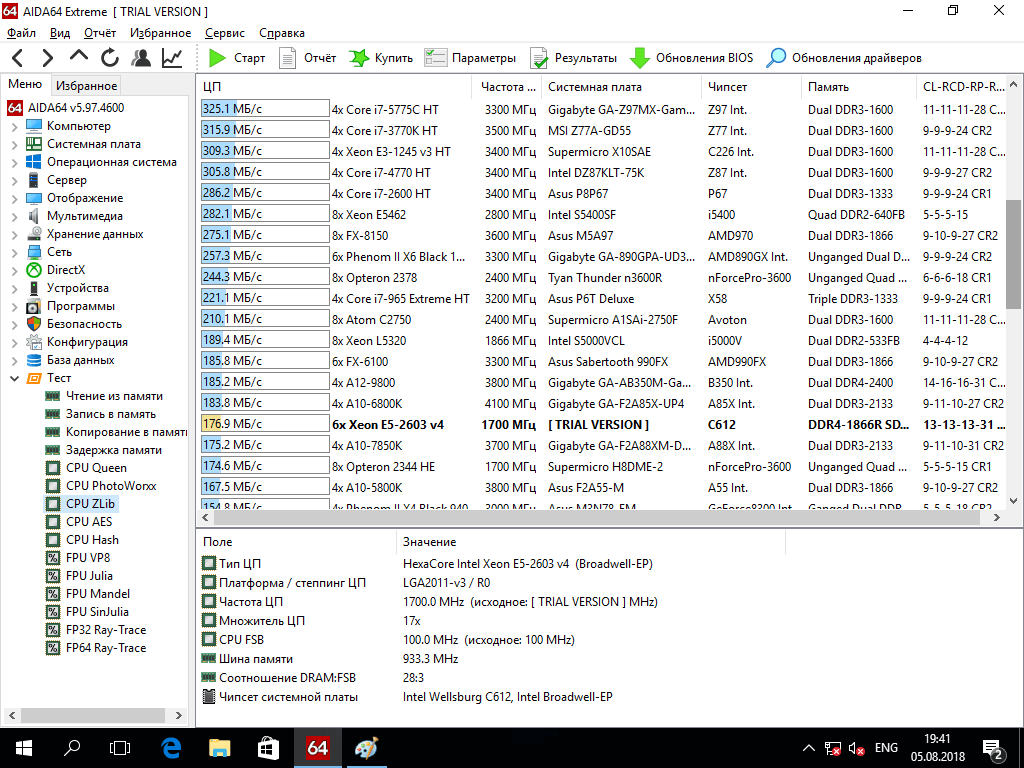Click the Forward navigation arrow
Screen dimensions: 1024x768
(x=47, y=58)
